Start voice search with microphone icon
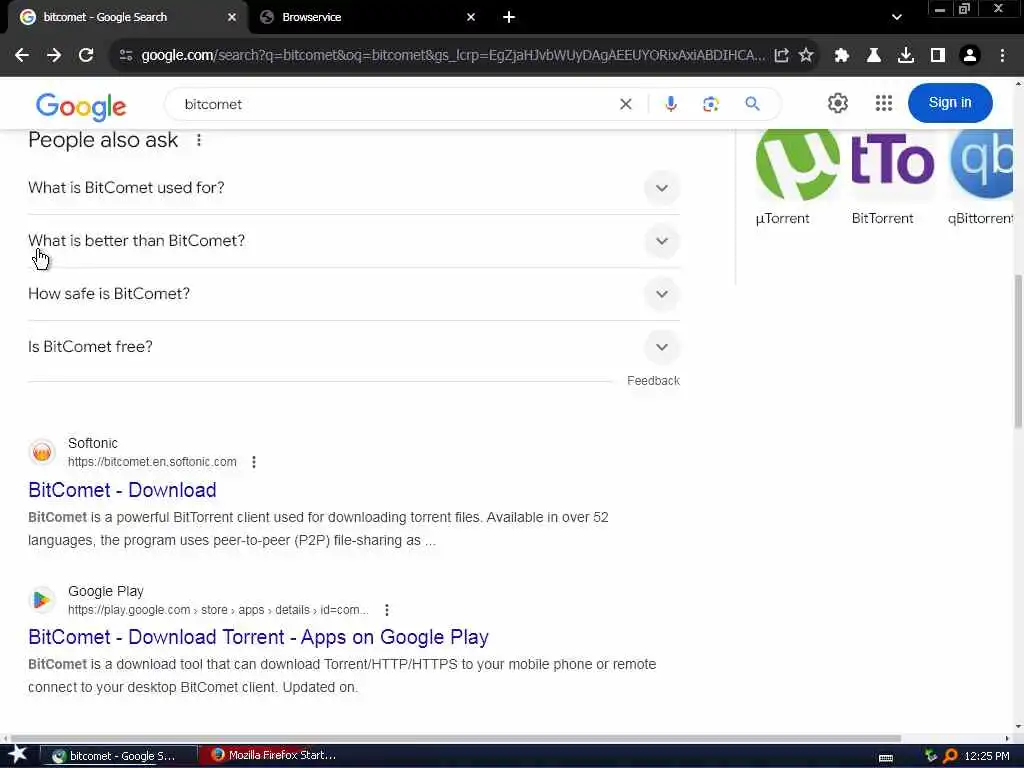This screenshot has width=1024, height=768. tap(671, 104)
